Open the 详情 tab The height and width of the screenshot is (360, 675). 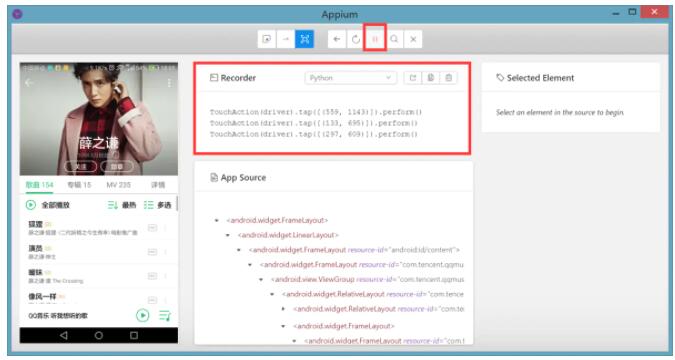pyautogui.click(x=158, y=185)
